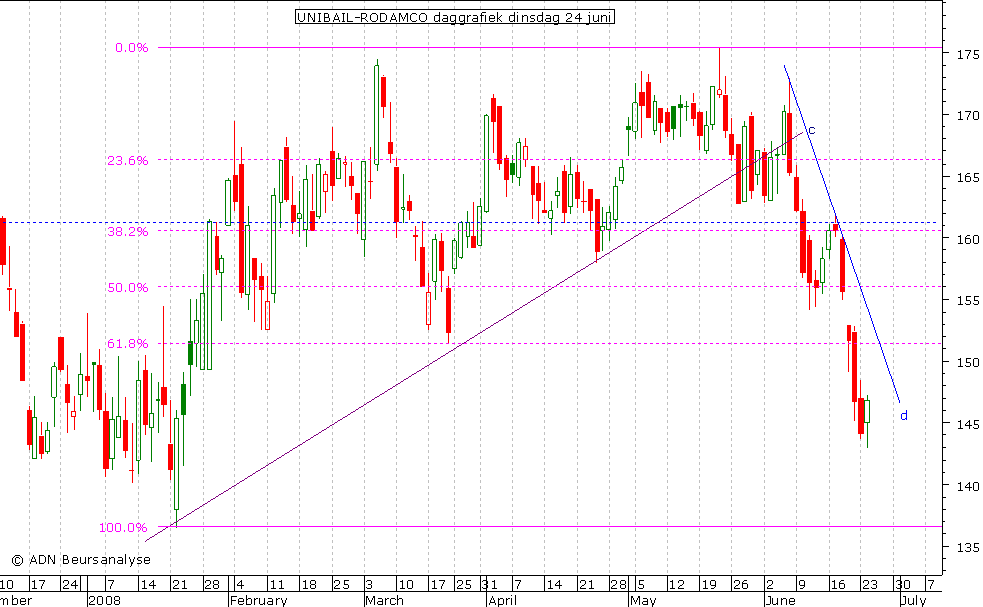Click price axis value 165
983x607 pixels.
pos(968,177)
